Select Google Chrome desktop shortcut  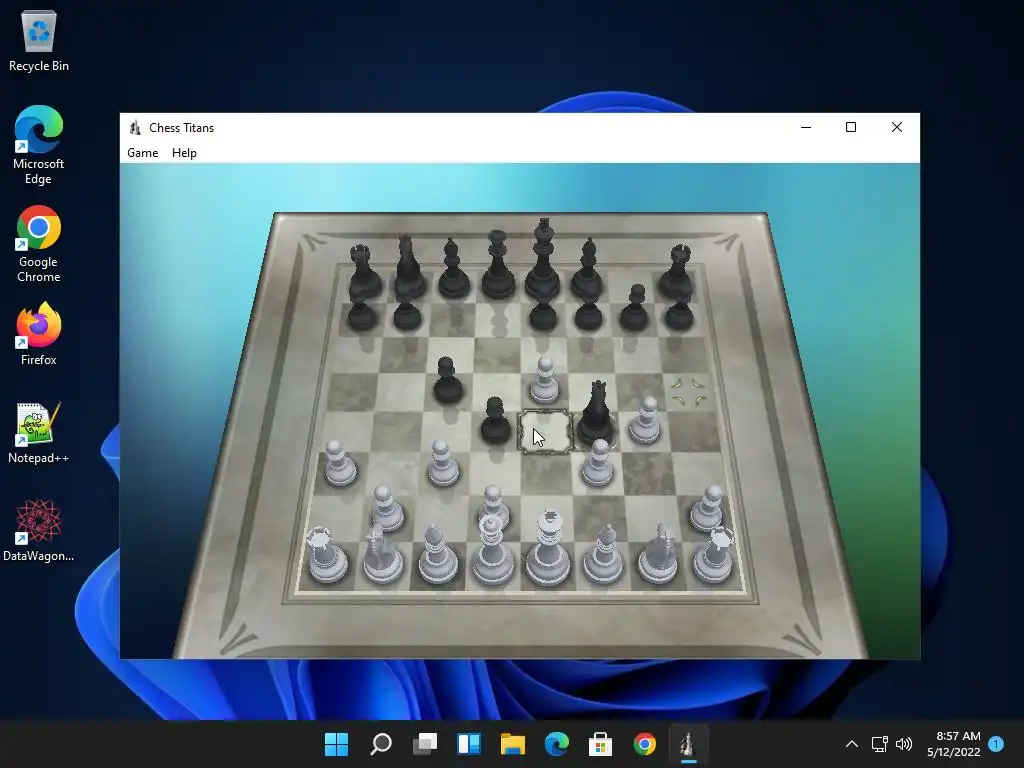[x=39, y=244]
